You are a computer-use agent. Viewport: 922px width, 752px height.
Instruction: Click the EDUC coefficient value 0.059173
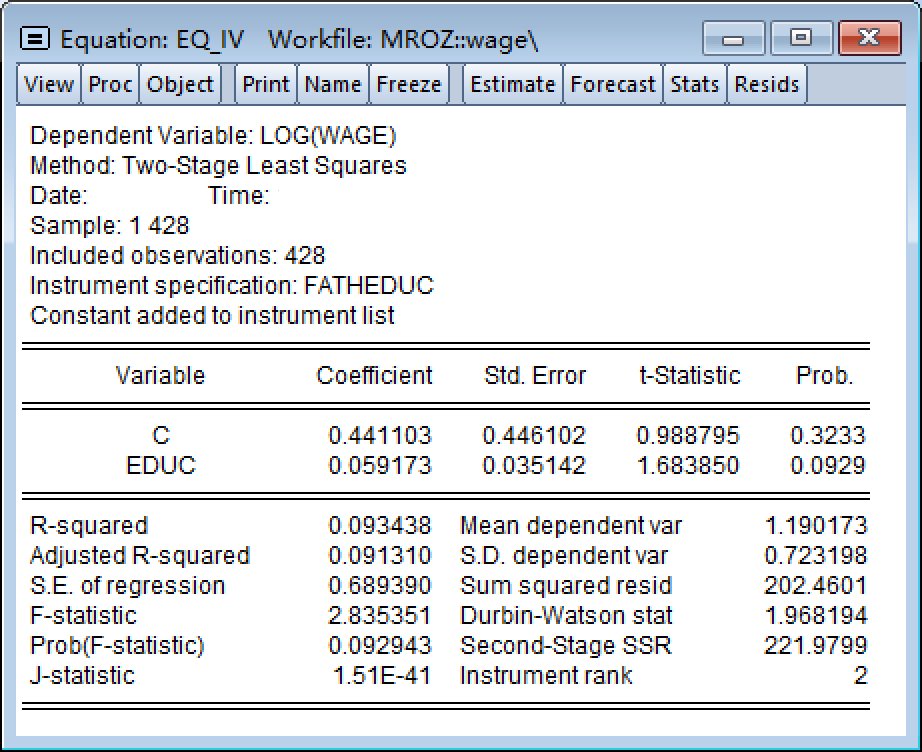(380, 466)
